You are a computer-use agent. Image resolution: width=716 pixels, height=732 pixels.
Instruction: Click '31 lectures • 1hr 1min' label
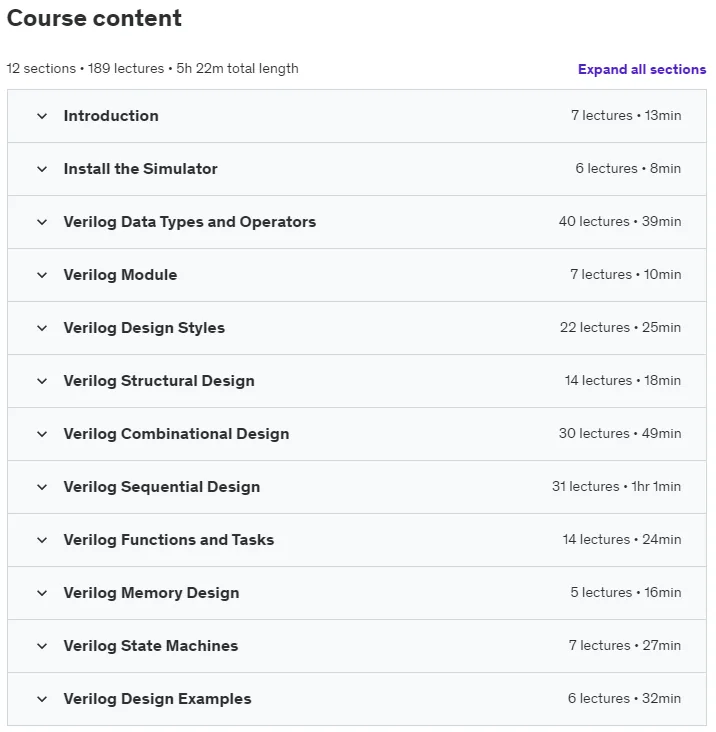coord(616,486)
